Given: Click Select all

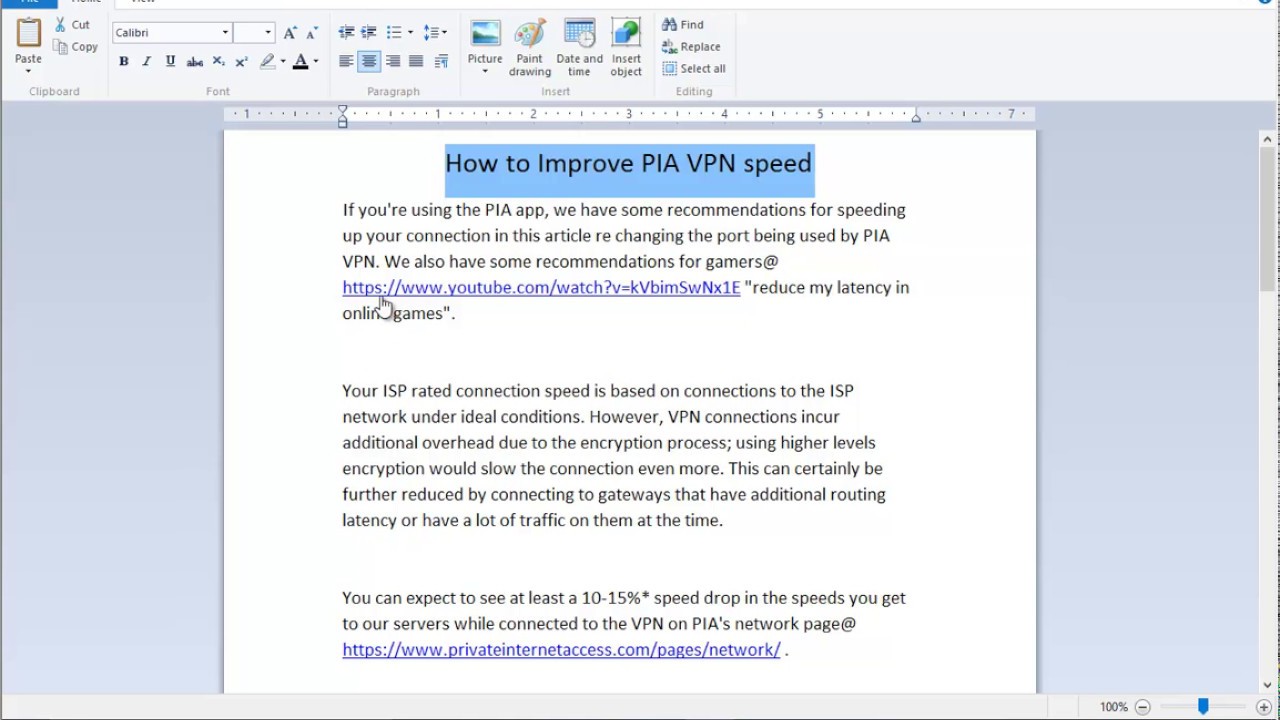Looking at the screenshot, I should pos(694,69).
